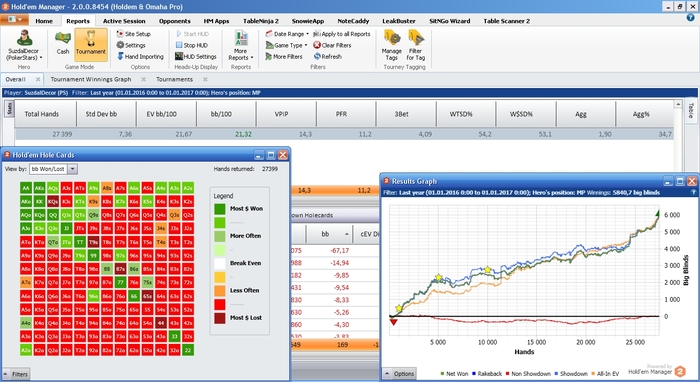This screenshot has width=700, height=382.
Task: Open the application orange menu button
Action: [14, 19]
